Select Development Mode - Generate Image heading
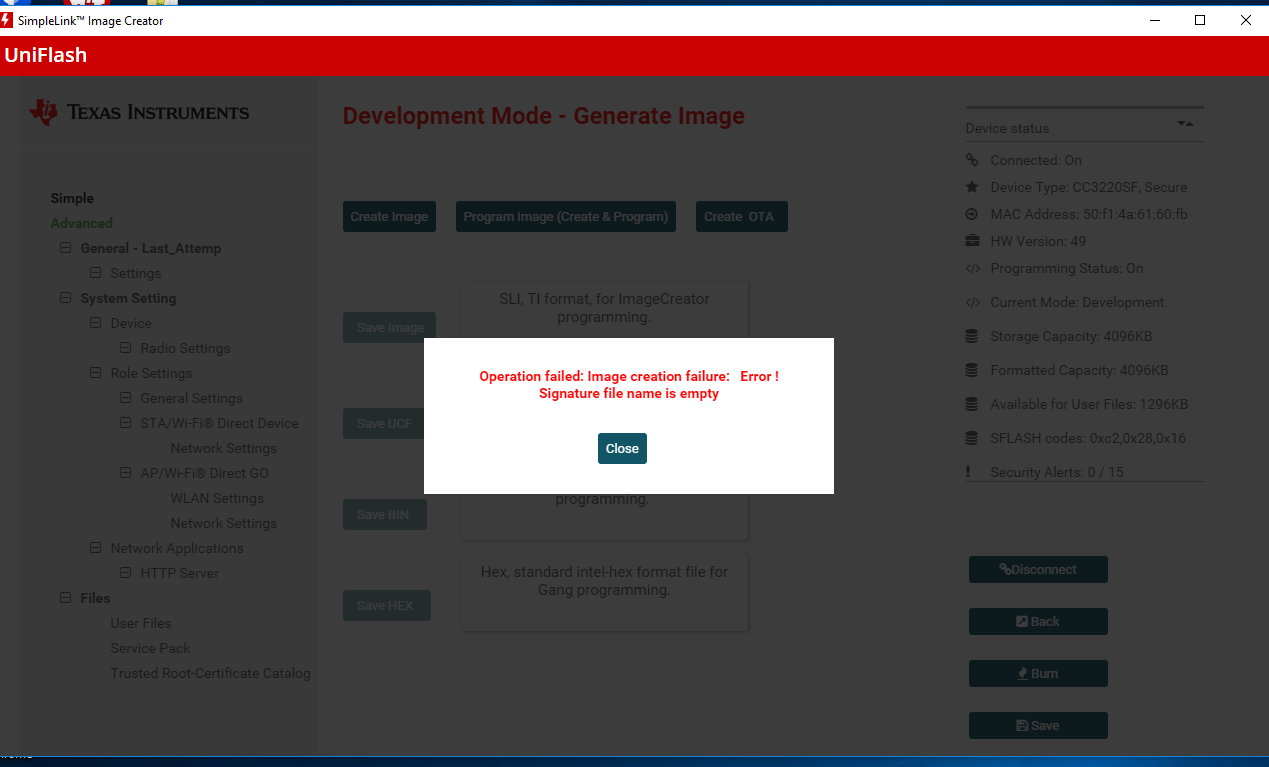Image resolution: width=1269 pixels, height=767 pixels. click(544, 116)
